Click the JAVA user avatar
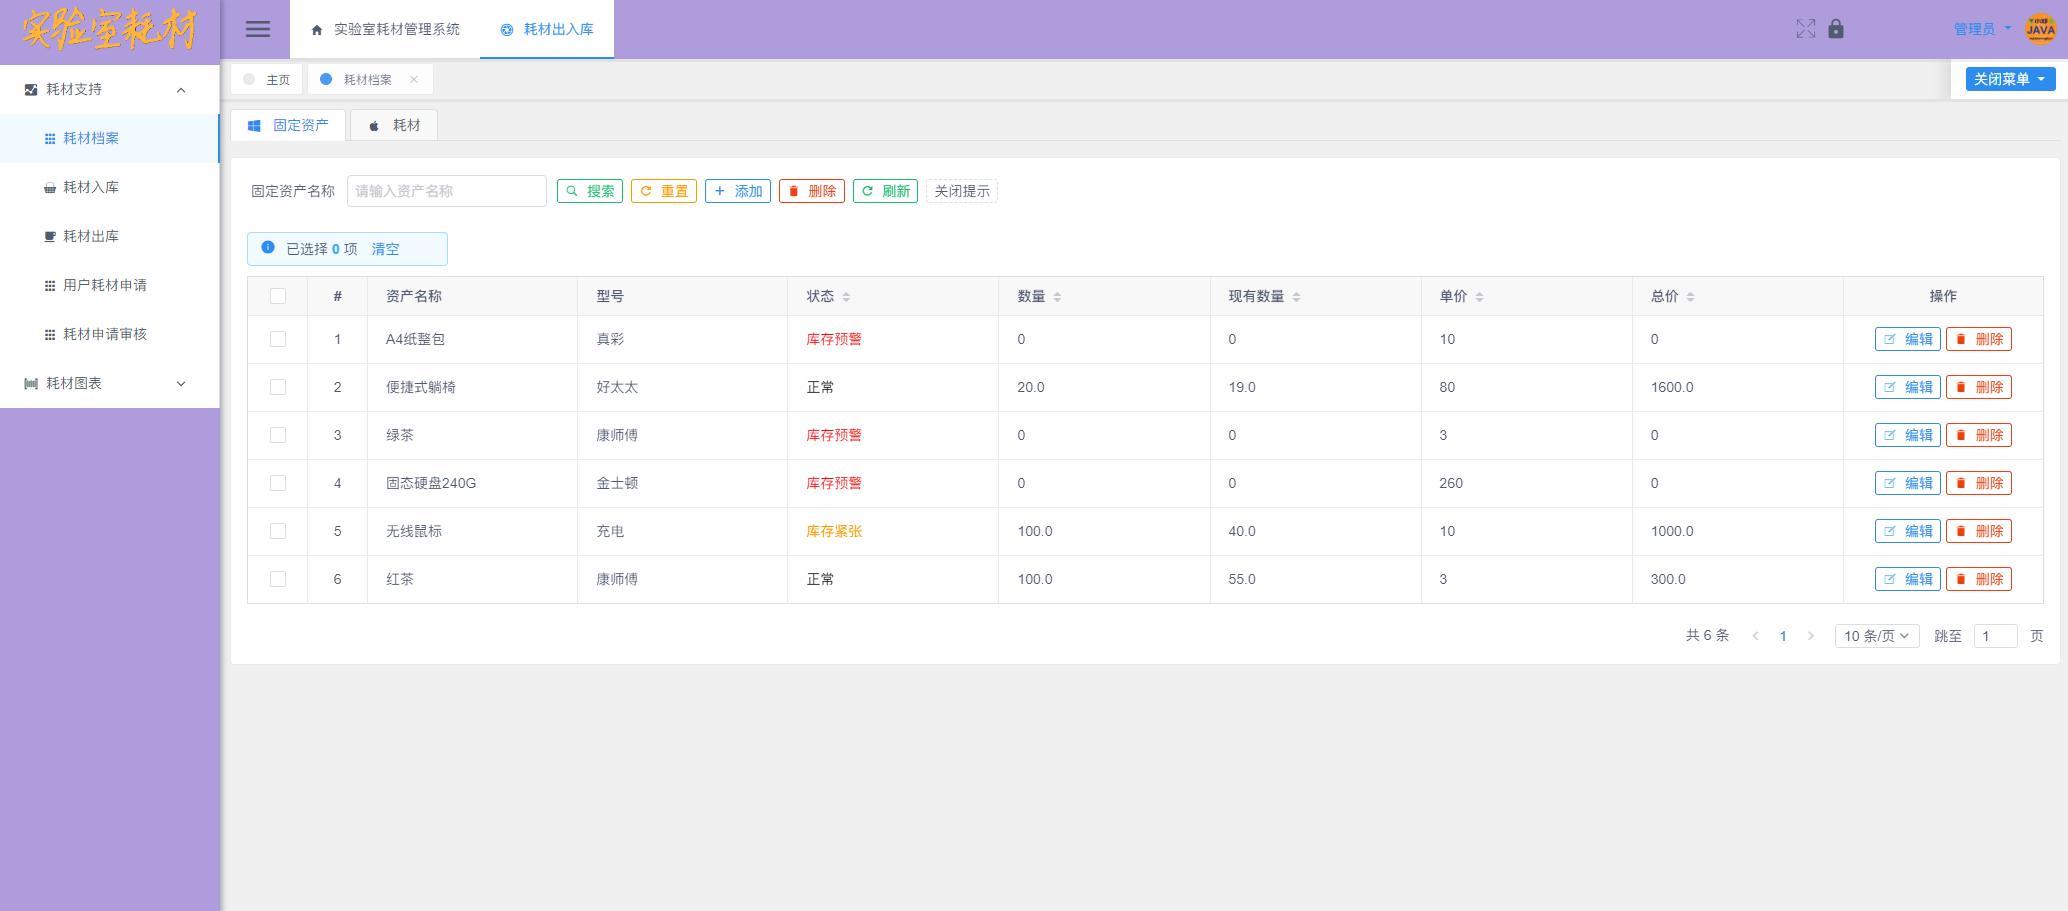 2040,29
